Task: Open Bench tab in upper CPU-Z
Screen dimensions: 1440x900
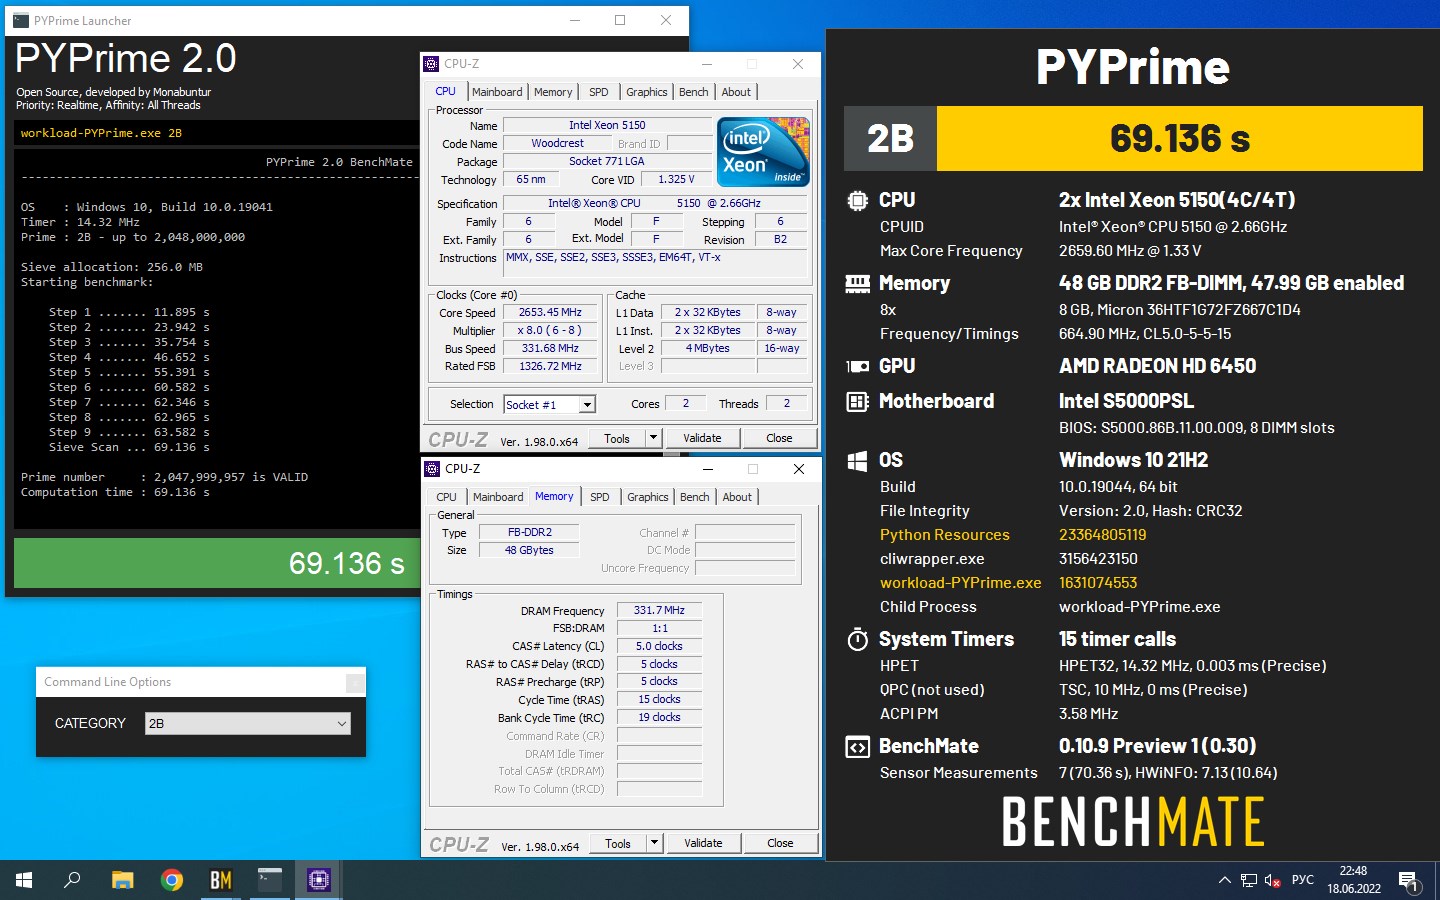Action: coord(694,92)
